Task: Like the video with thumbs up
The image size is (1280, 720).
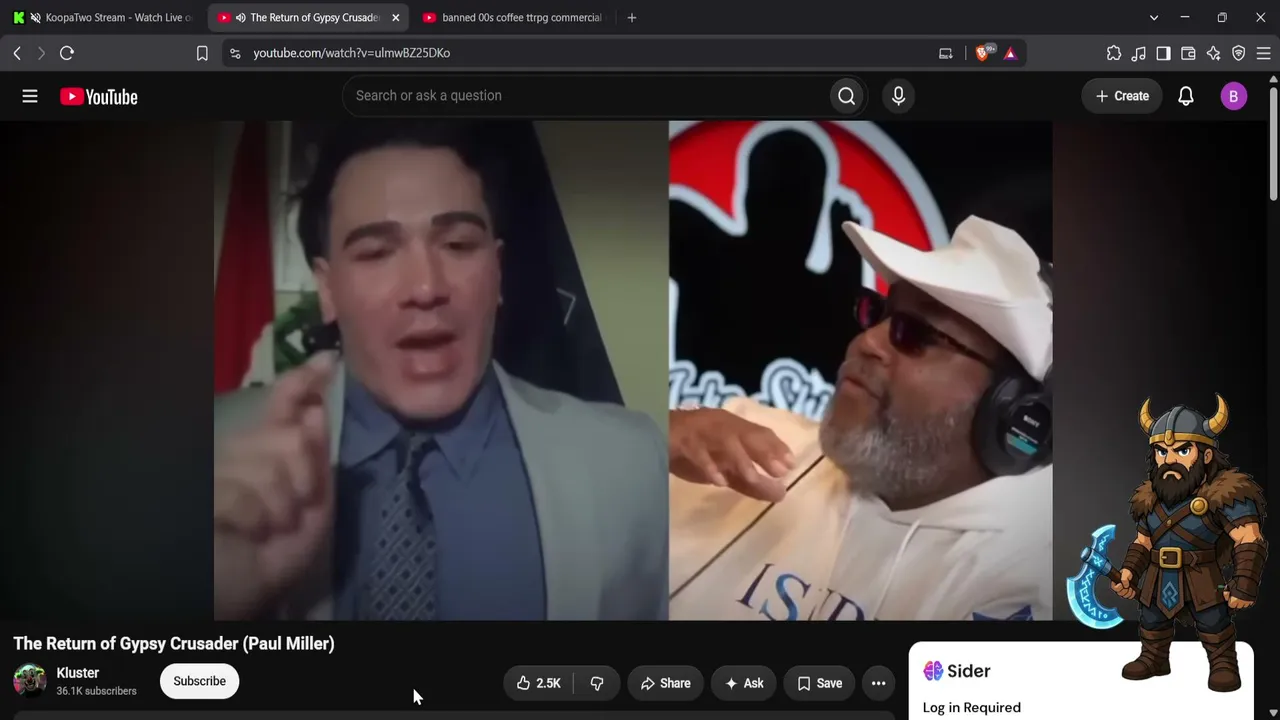Action: point(539,683)
